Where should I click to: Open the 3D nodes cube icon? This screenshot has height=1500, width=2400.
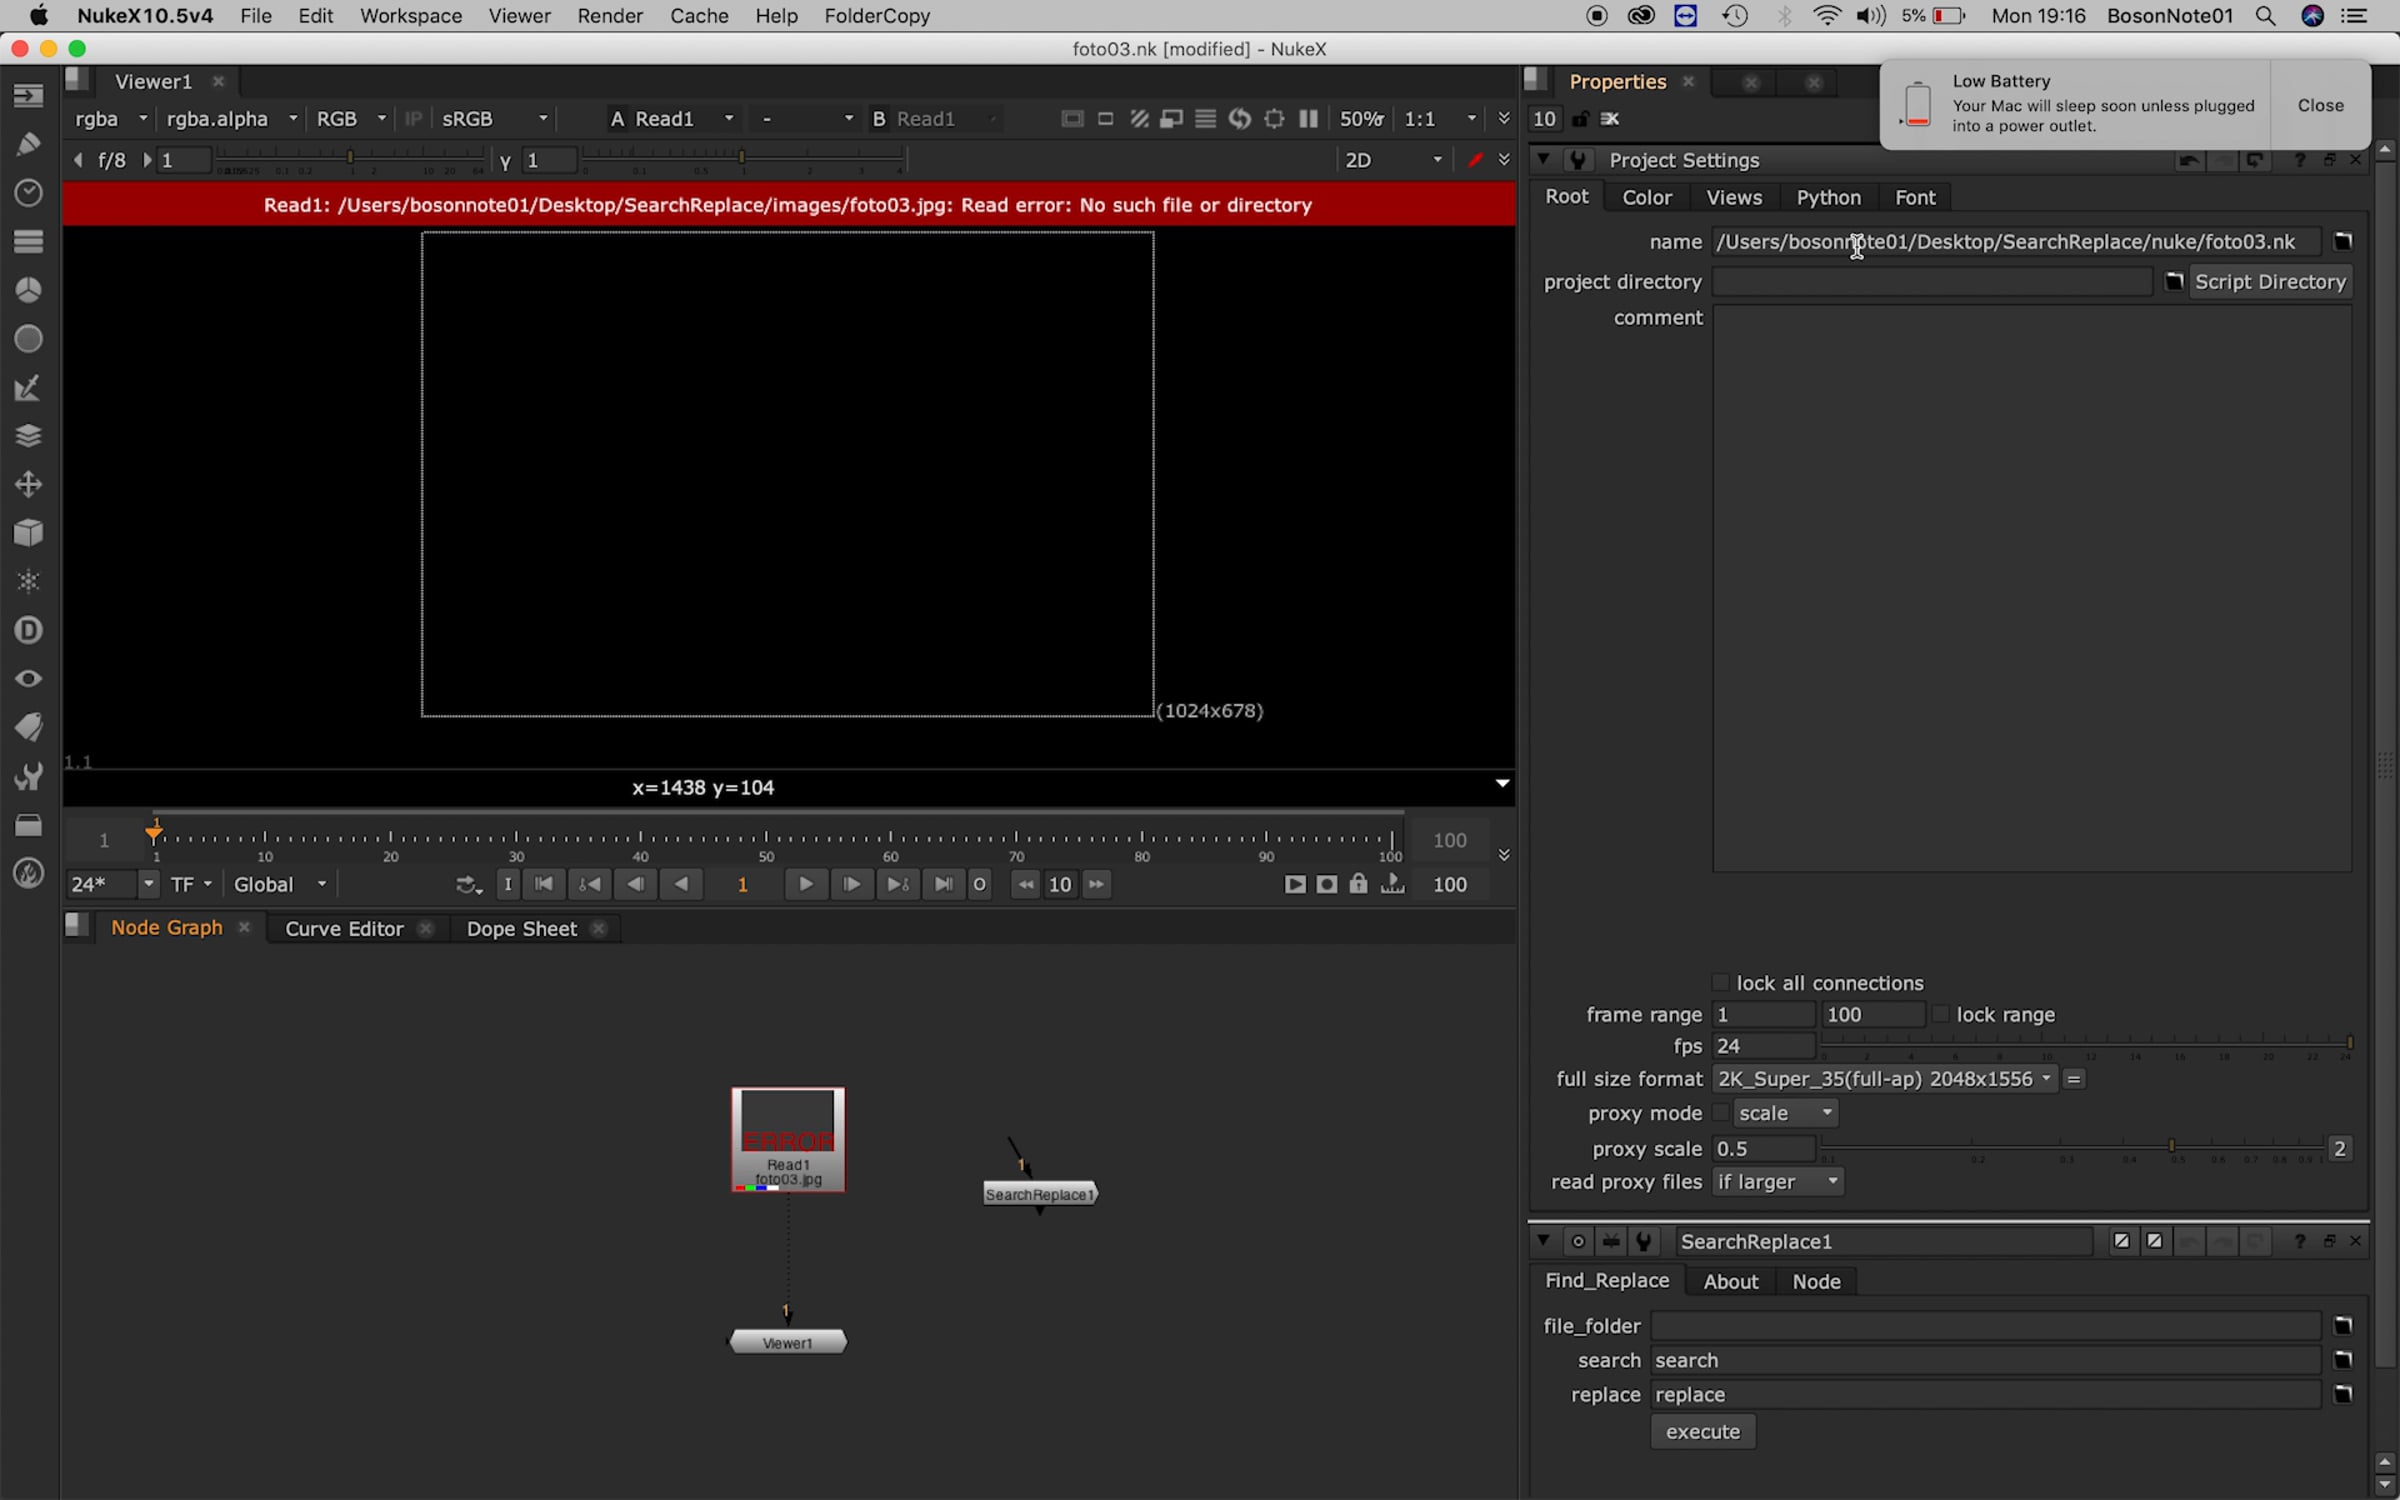(x=28, y=533)
